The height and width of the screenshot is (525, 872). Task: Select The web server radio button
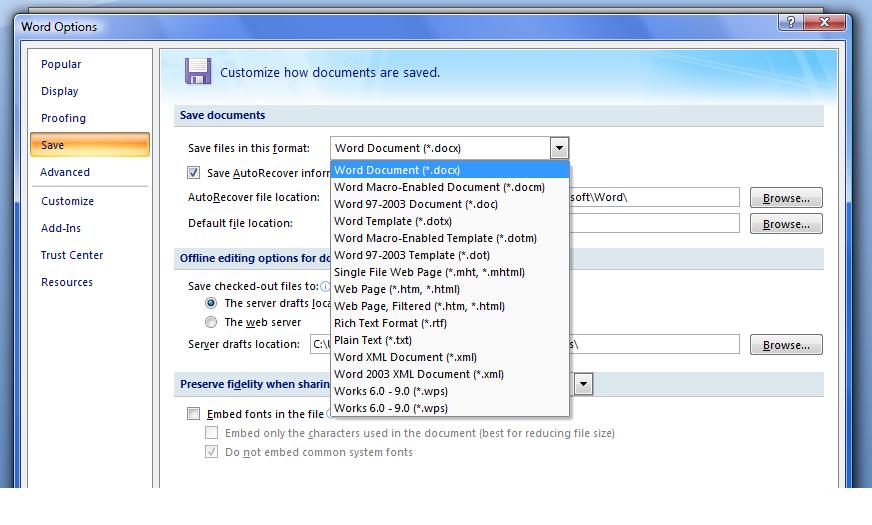point(211,322)
